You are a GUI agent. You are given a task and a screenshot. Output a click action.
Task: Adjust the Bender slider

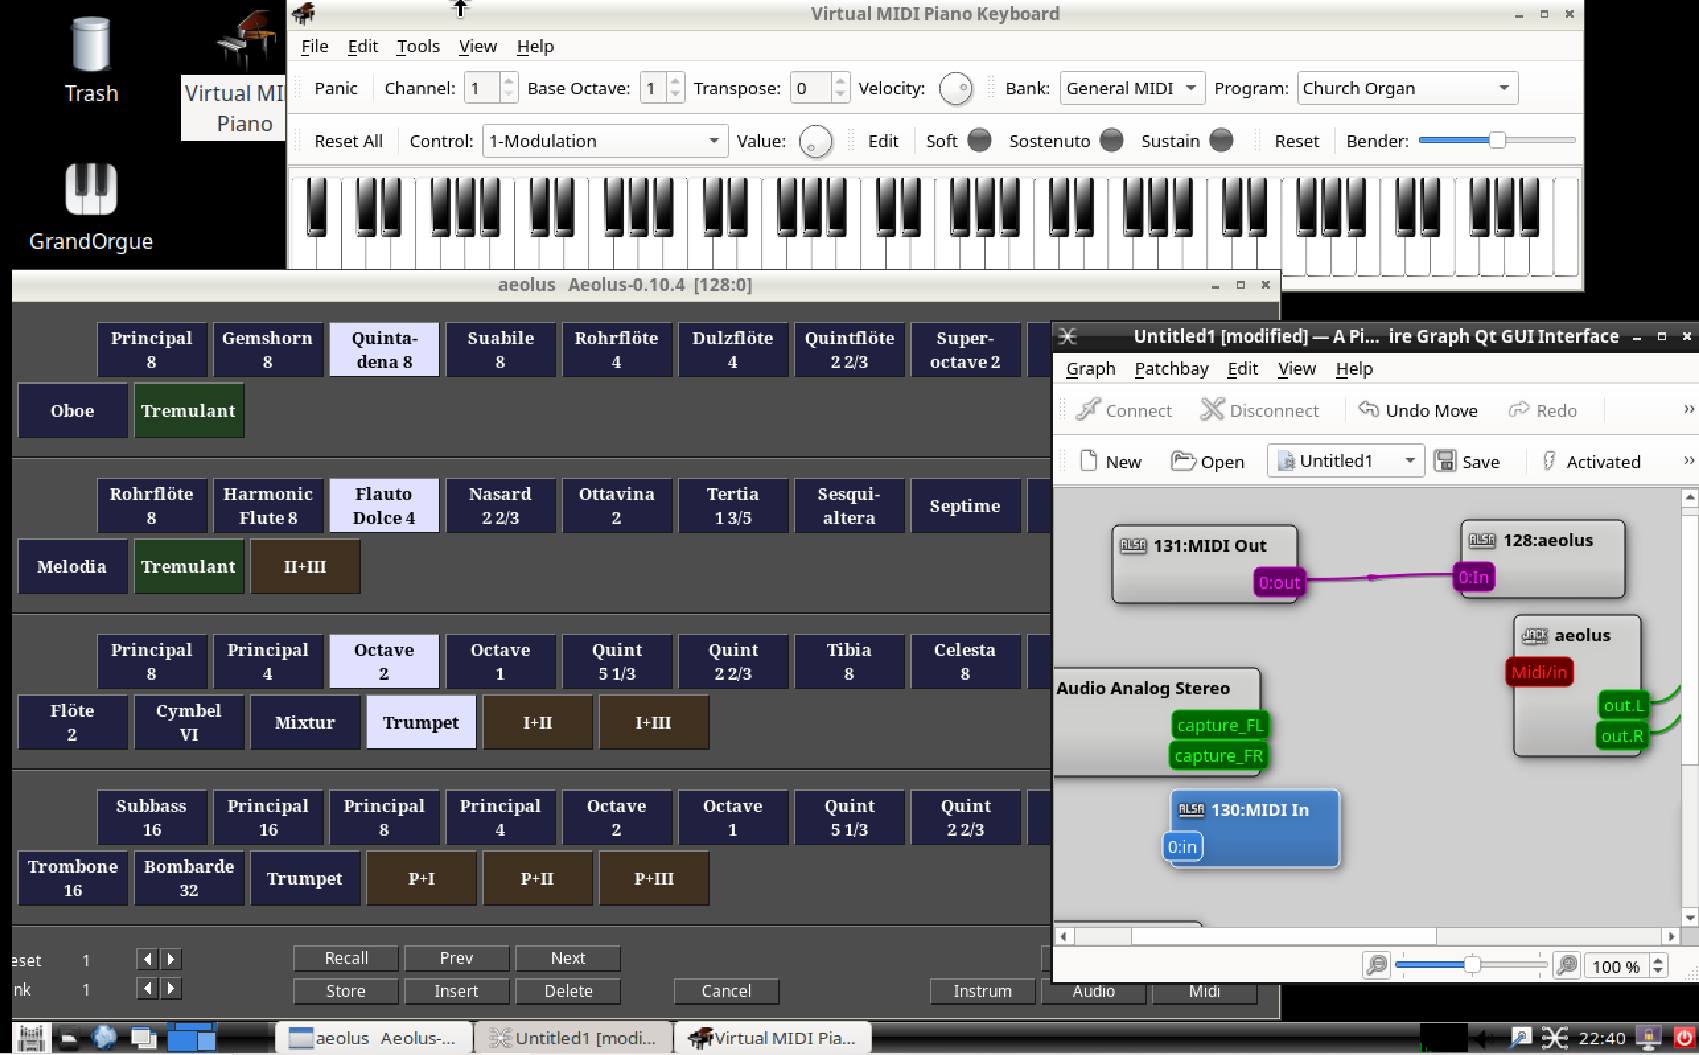click(x=1497, y=140)
